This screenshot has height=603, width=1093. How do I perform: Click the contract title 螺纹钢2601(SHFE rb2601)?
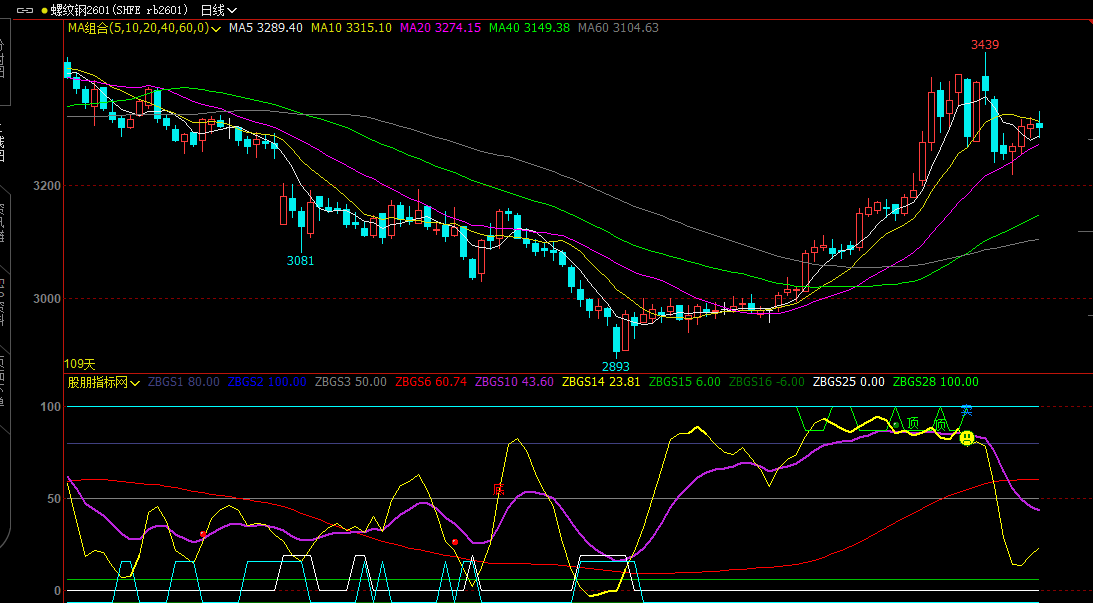click(x=120, y=10)
